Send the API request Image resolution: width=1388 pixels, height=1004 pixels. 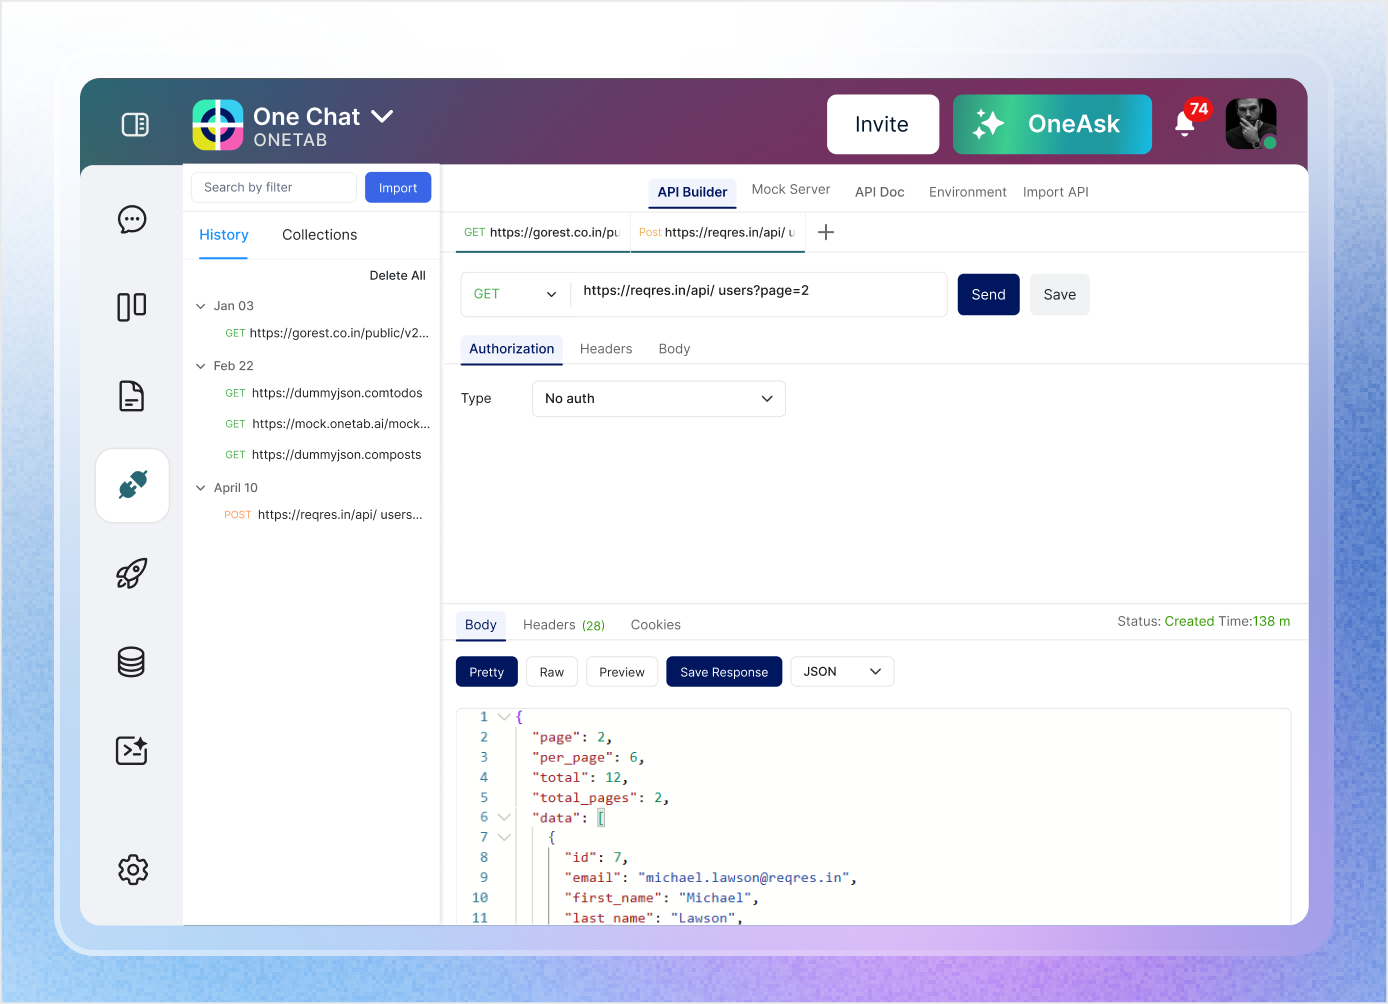(988, 295)
